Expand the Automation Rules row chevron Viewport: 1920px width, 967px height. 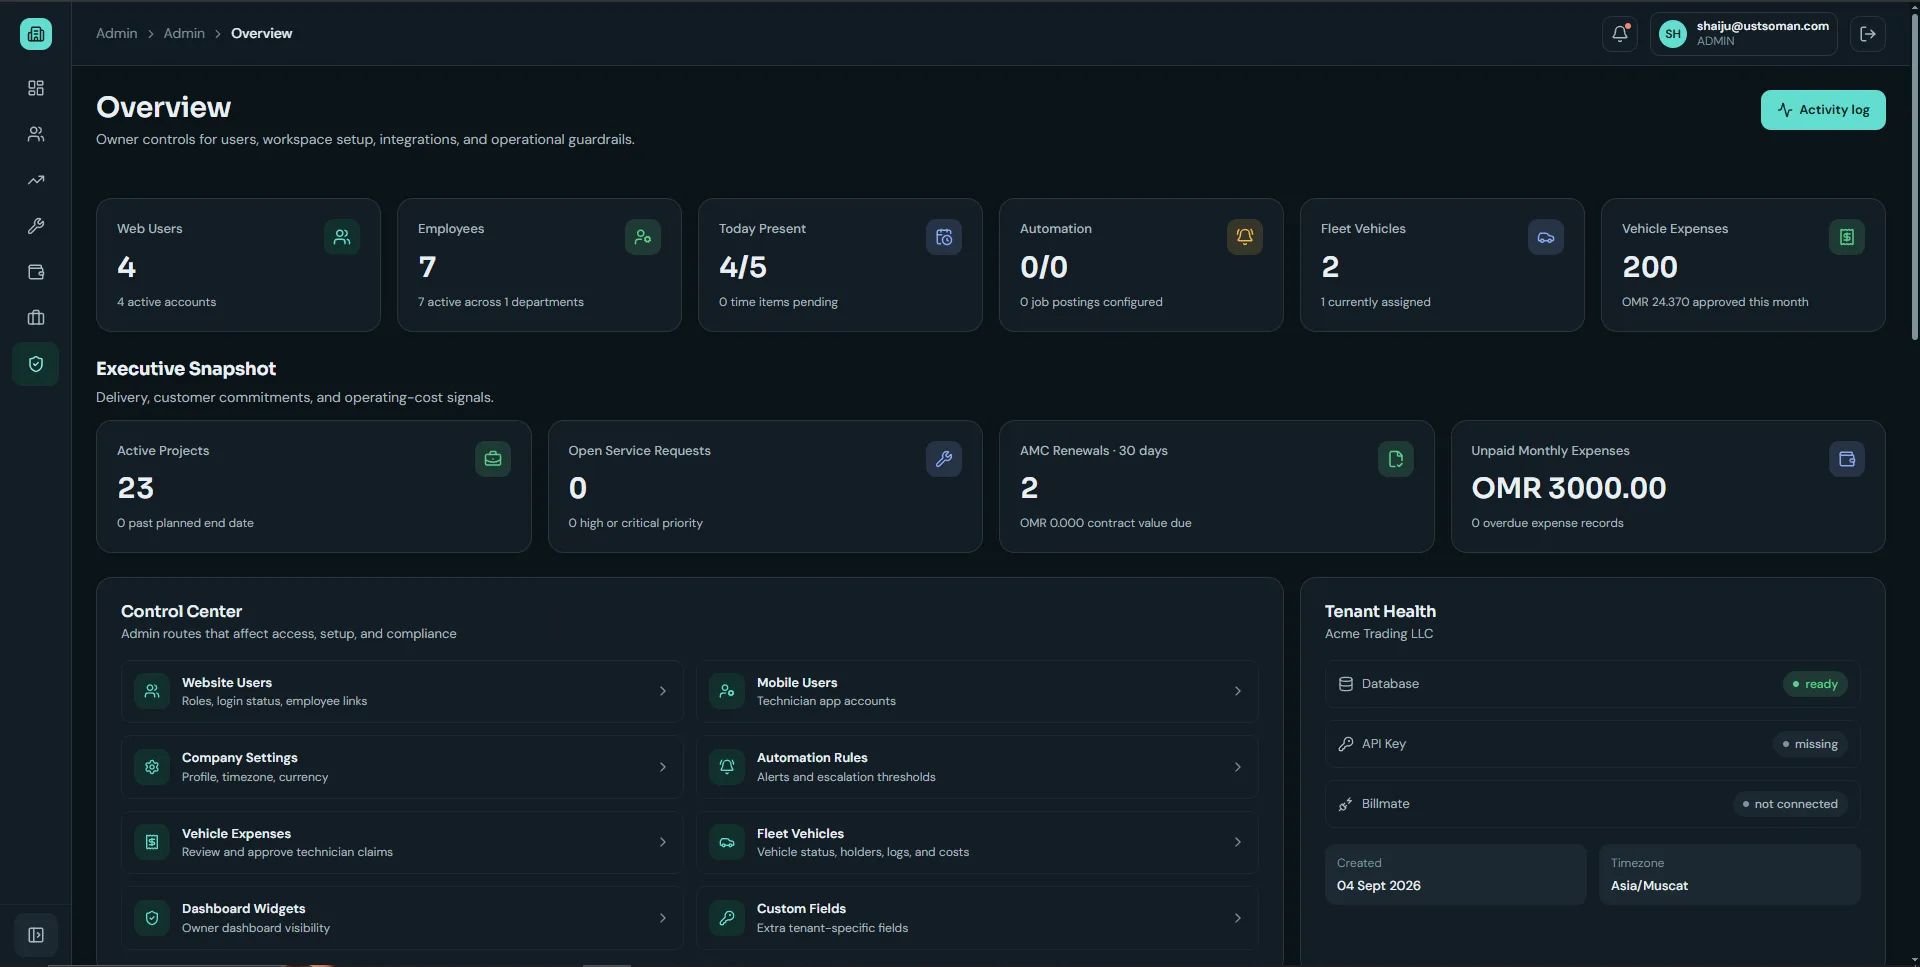1238,767
